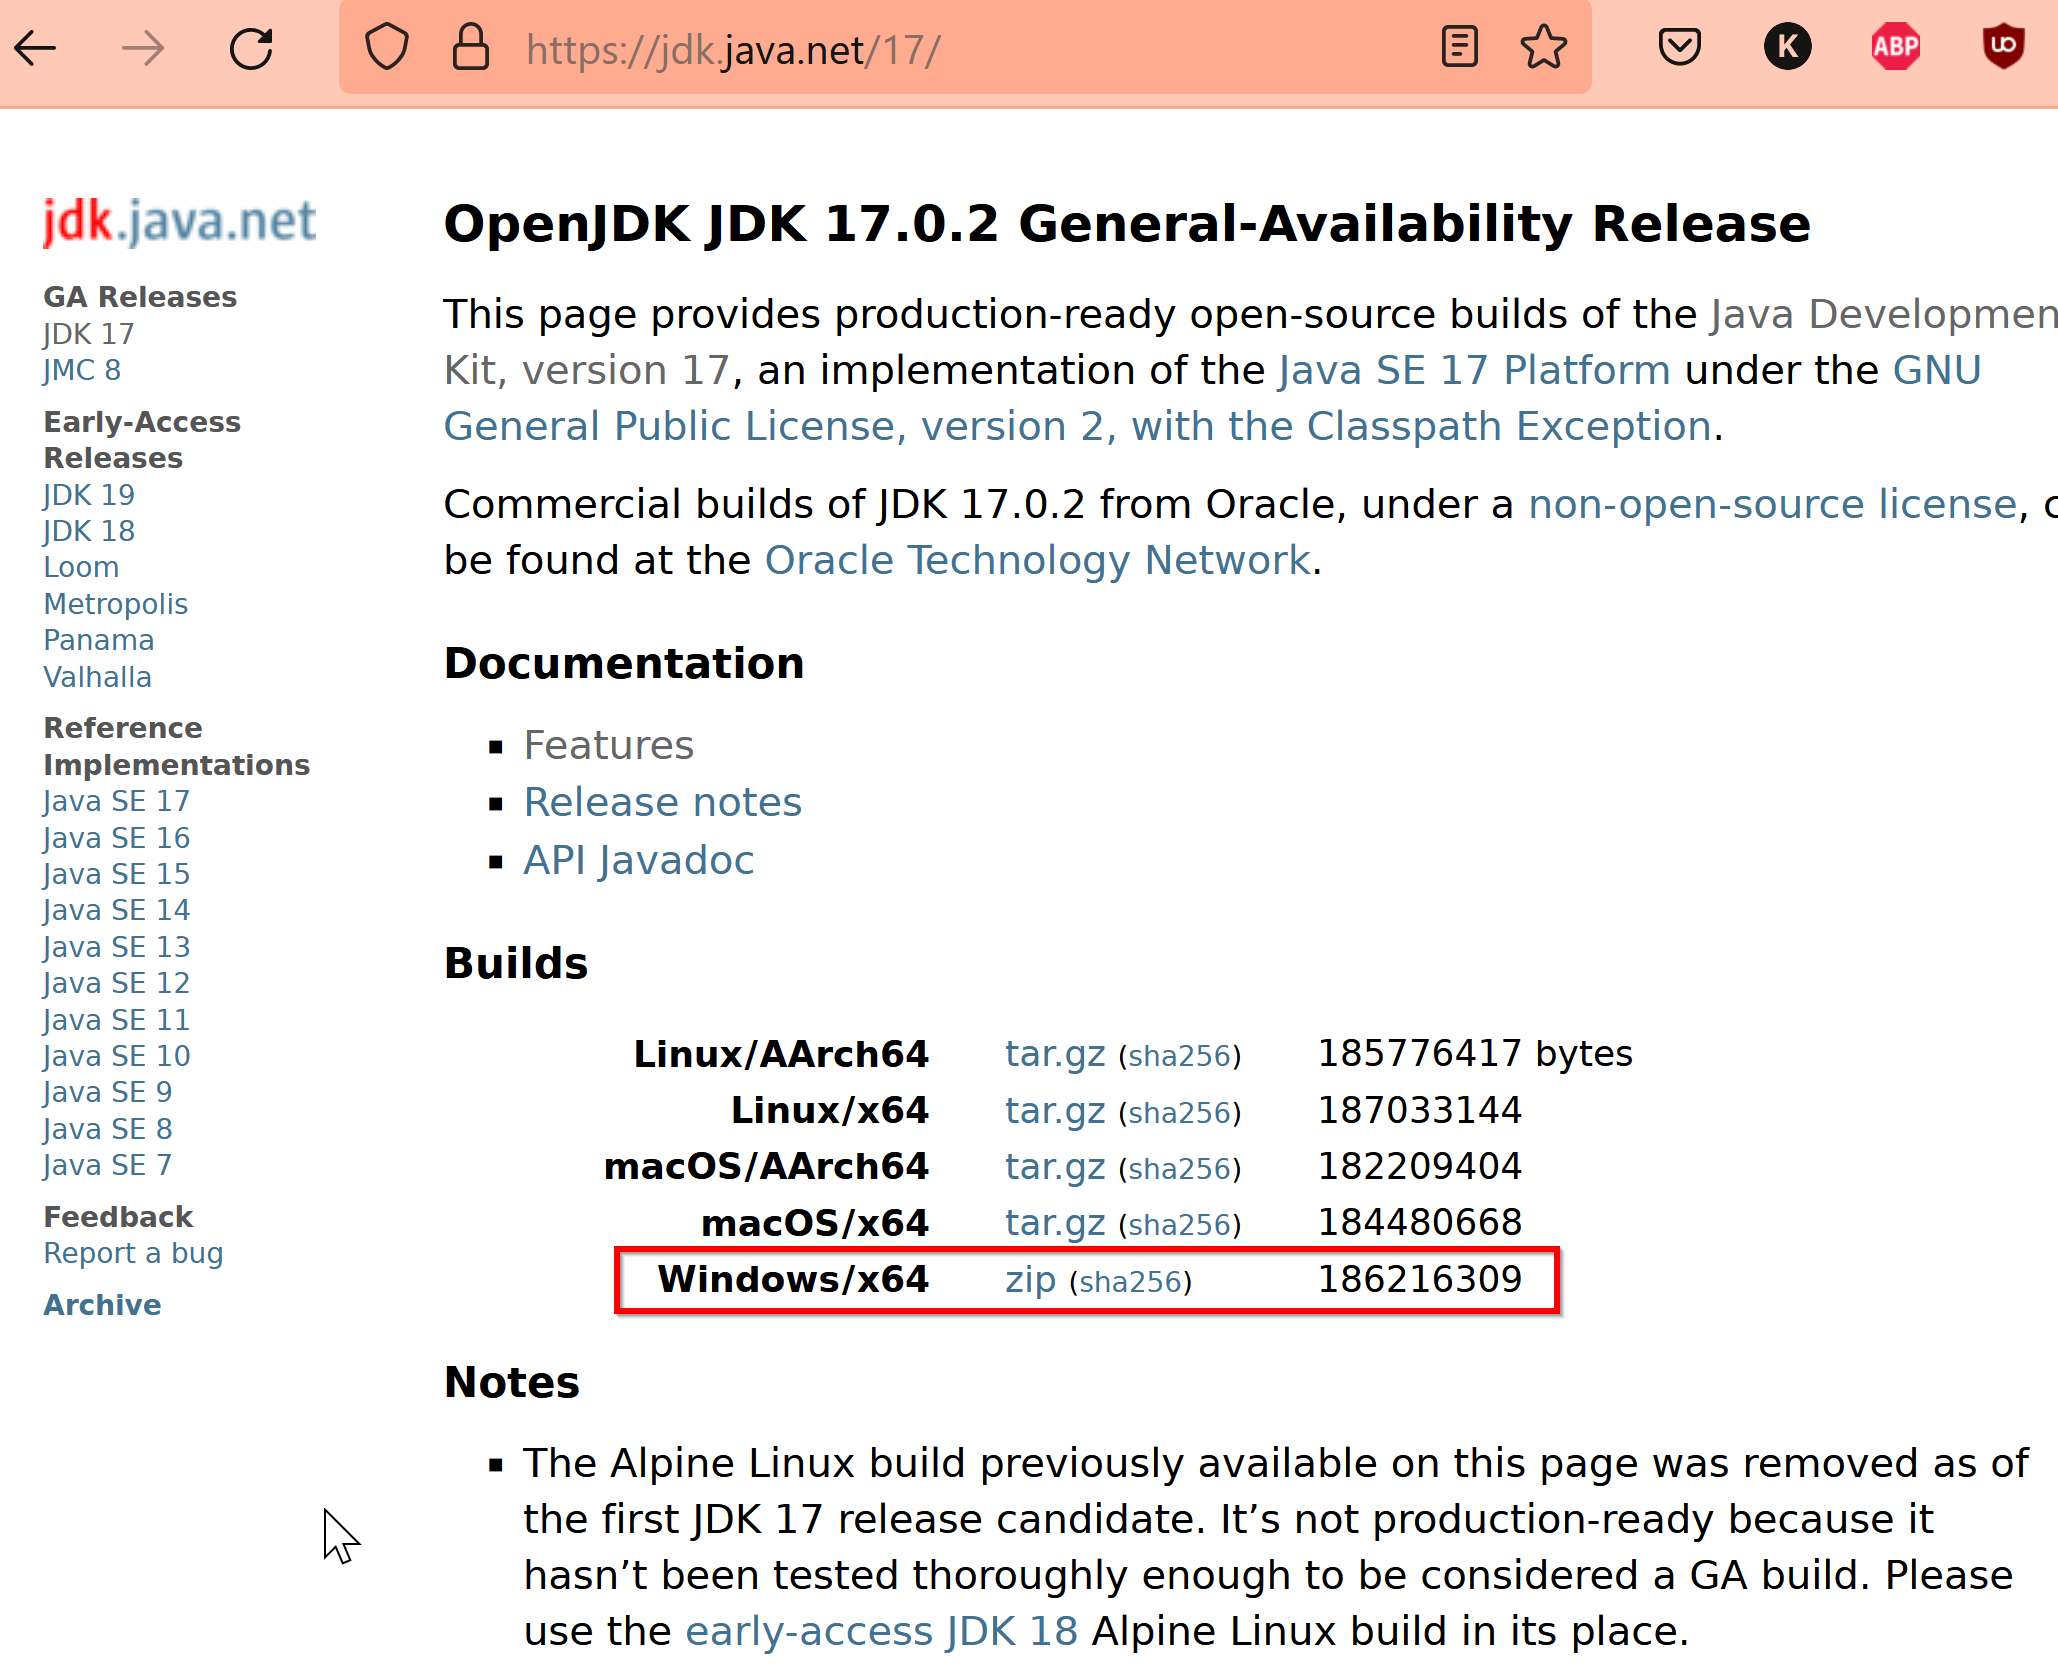Open Java SE 7 reference implementation
This screenshot has width=2058, height=1666.
tap(108, 1165)
